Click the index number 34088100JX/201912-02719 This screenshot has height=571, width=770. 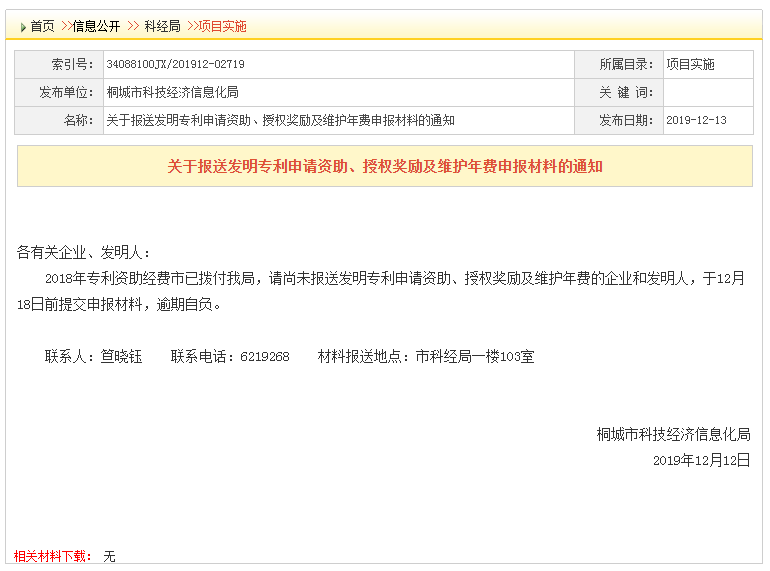175,64
